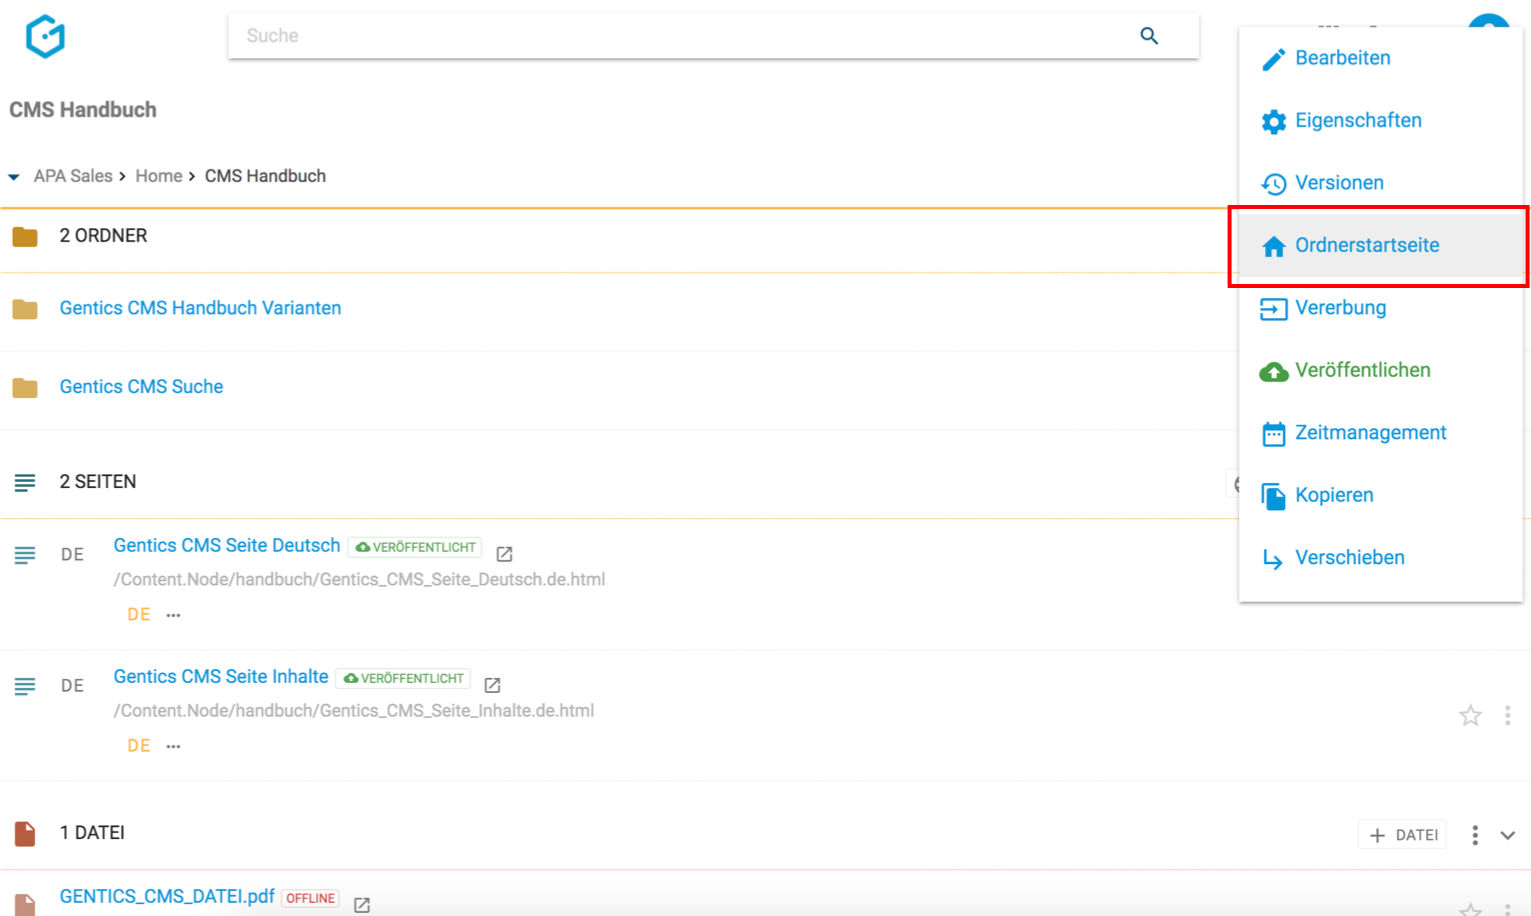Click orange DE language under Seite Inhalte
1531x916 pixels.
[x=139, y=746]
